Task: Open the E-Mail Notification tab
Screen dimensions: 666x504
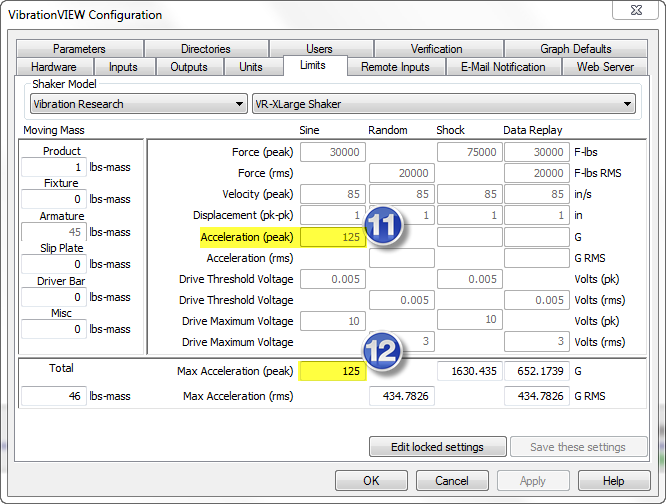Action: (x=503, y=67)
